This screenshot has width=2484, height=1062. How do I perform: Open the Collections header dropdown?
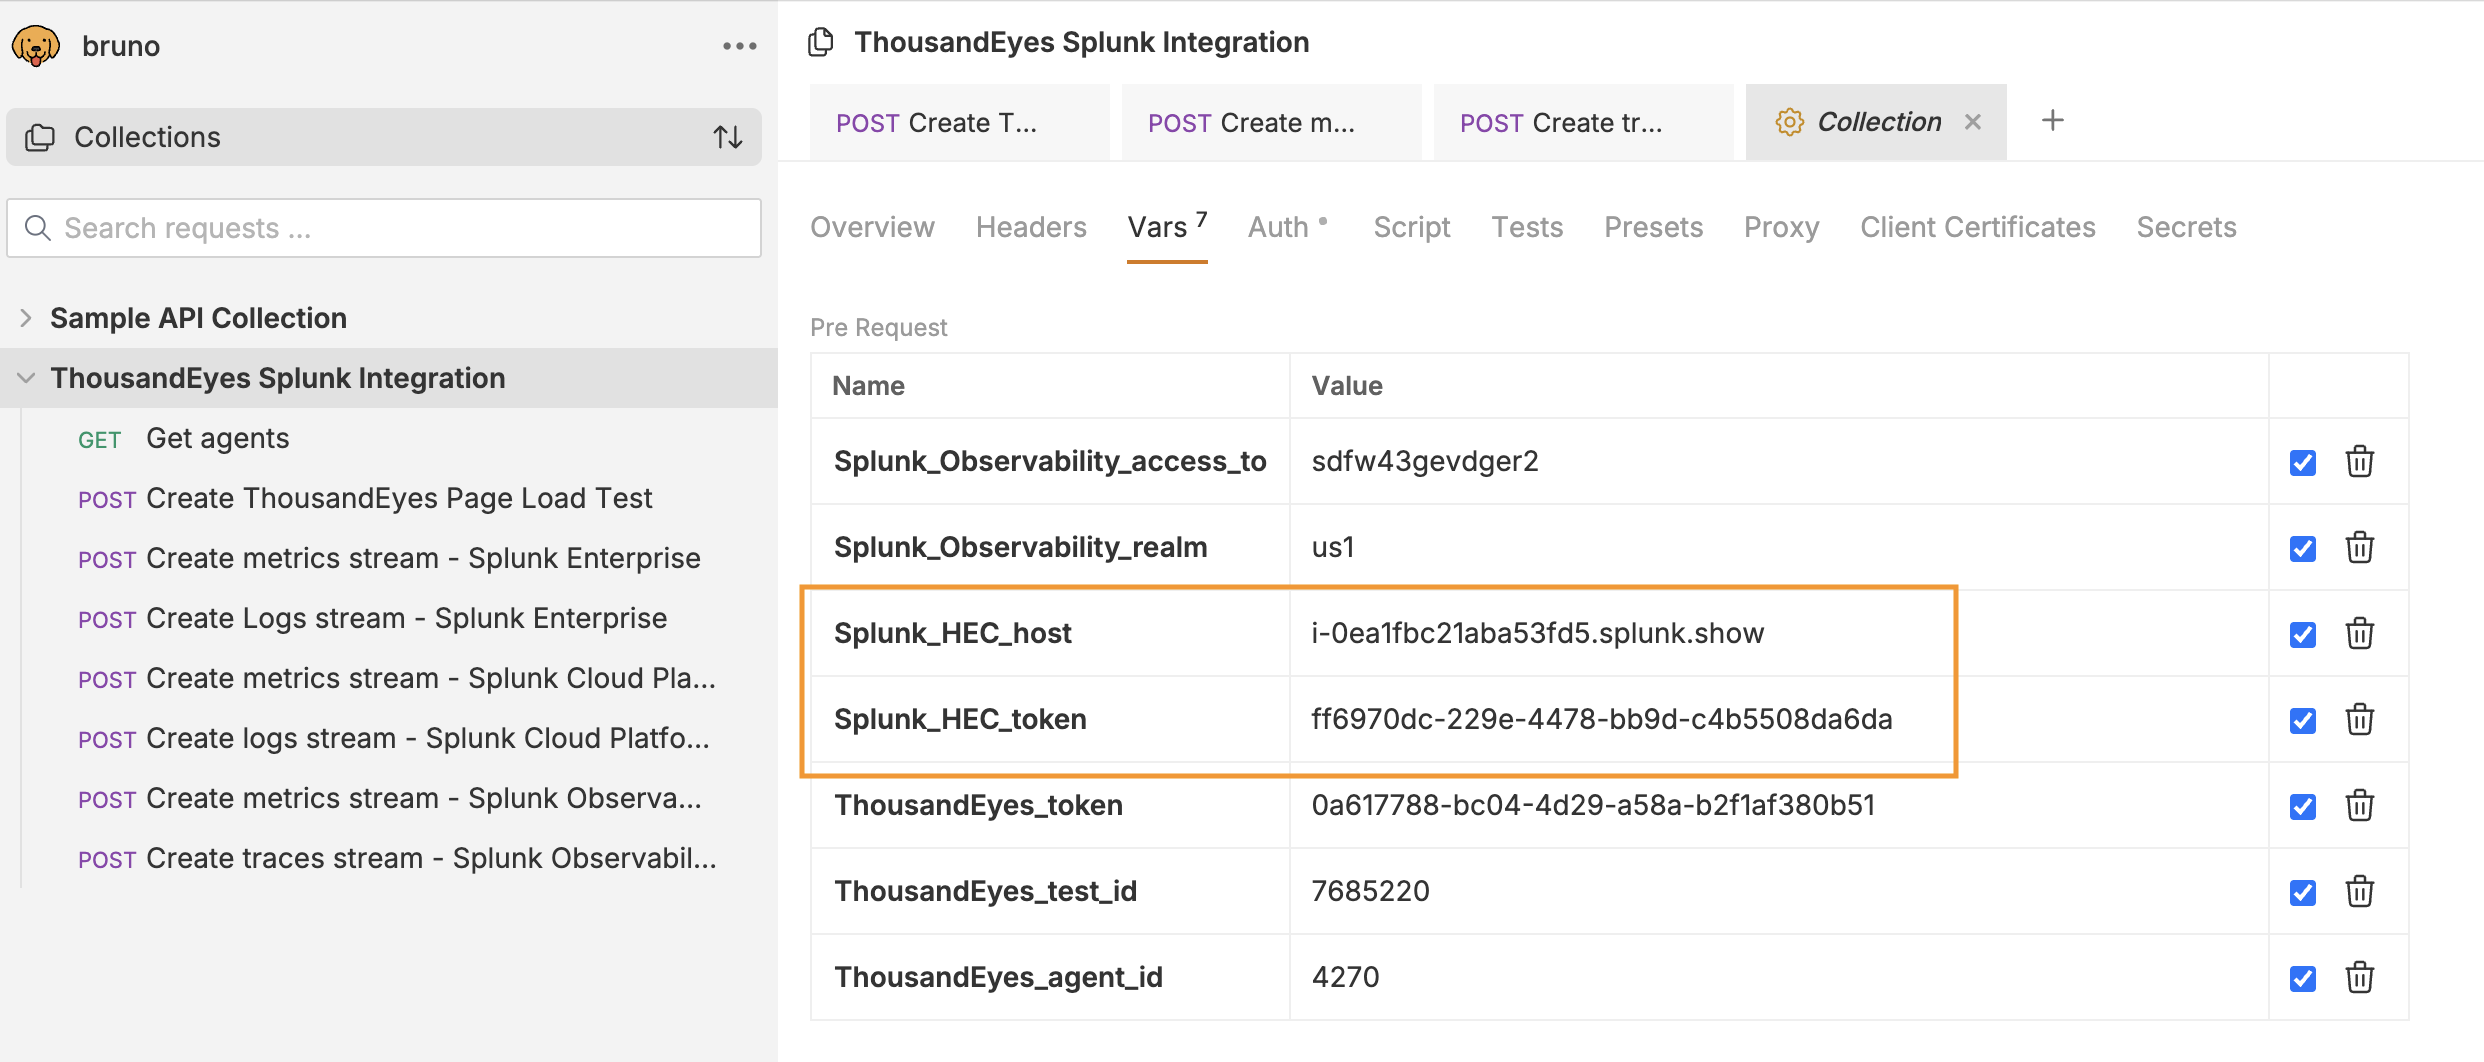coord(146,137)
